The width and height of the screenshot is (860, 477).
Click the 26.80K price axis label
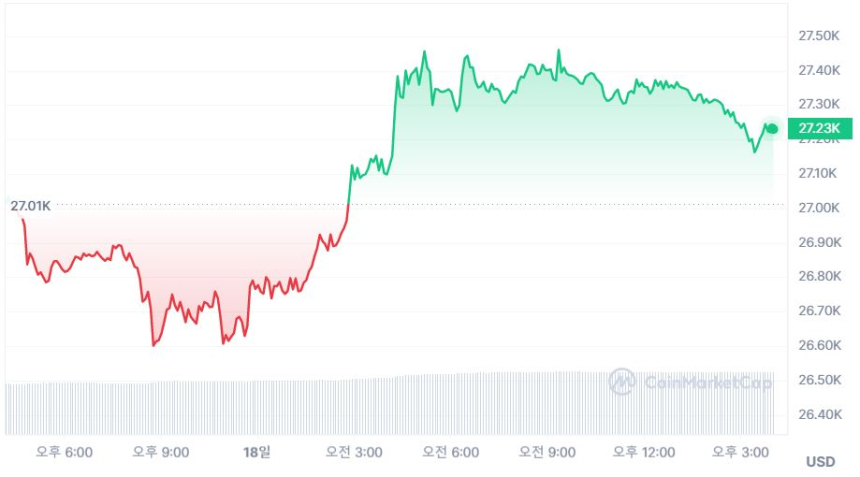click(818, 277)
